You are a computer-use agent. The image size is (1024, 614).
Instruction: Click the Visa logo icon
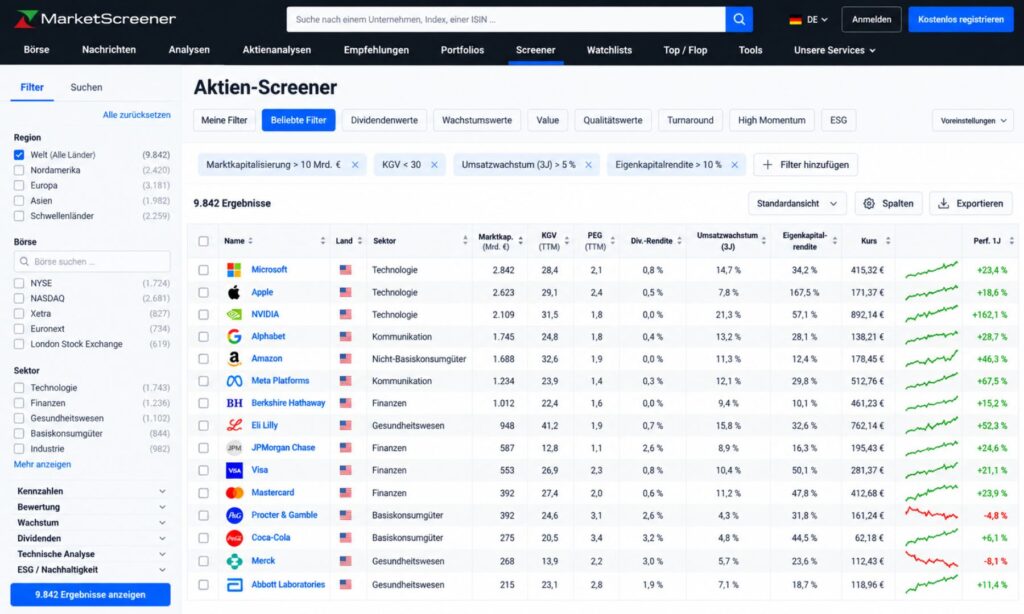(234, 470)
